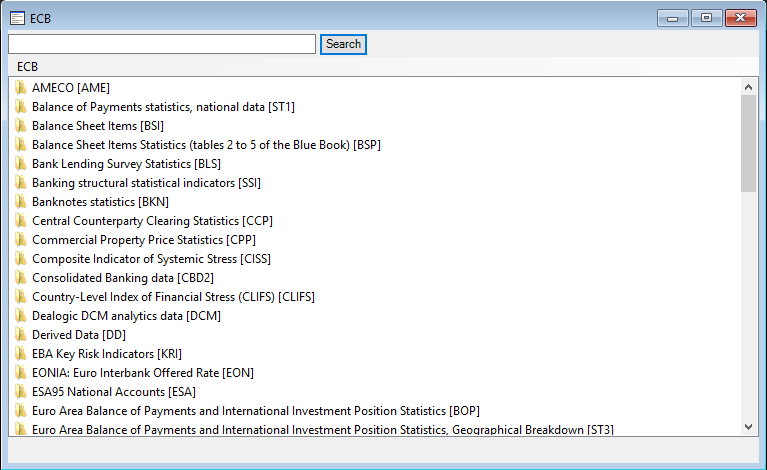This screenshot has height=470, width=767.
Task: Choose Balance Sheet Items Statistics Blue Book [BSP]
Action: [x=206, y=145]
